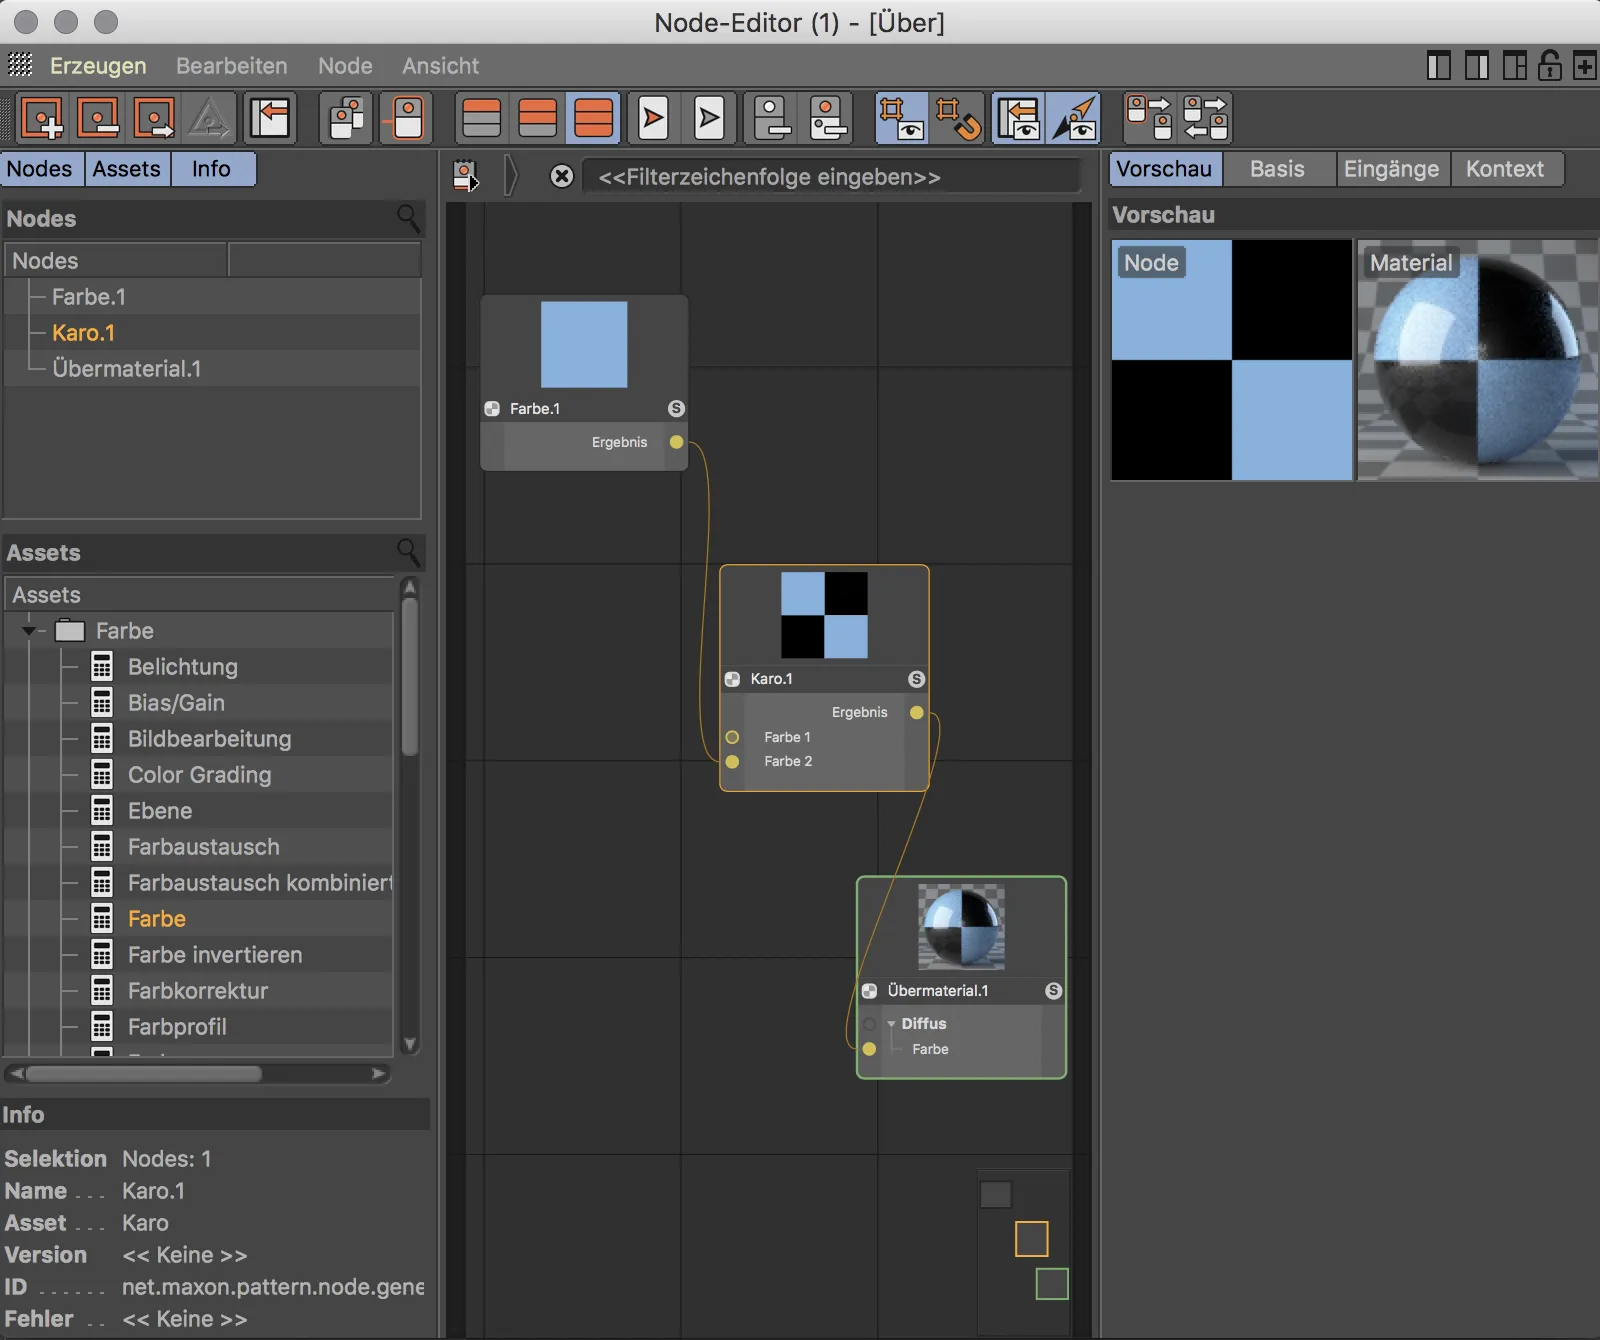Collapse preview icon on Übermaterial.1 node title

(x=869, y=991)
